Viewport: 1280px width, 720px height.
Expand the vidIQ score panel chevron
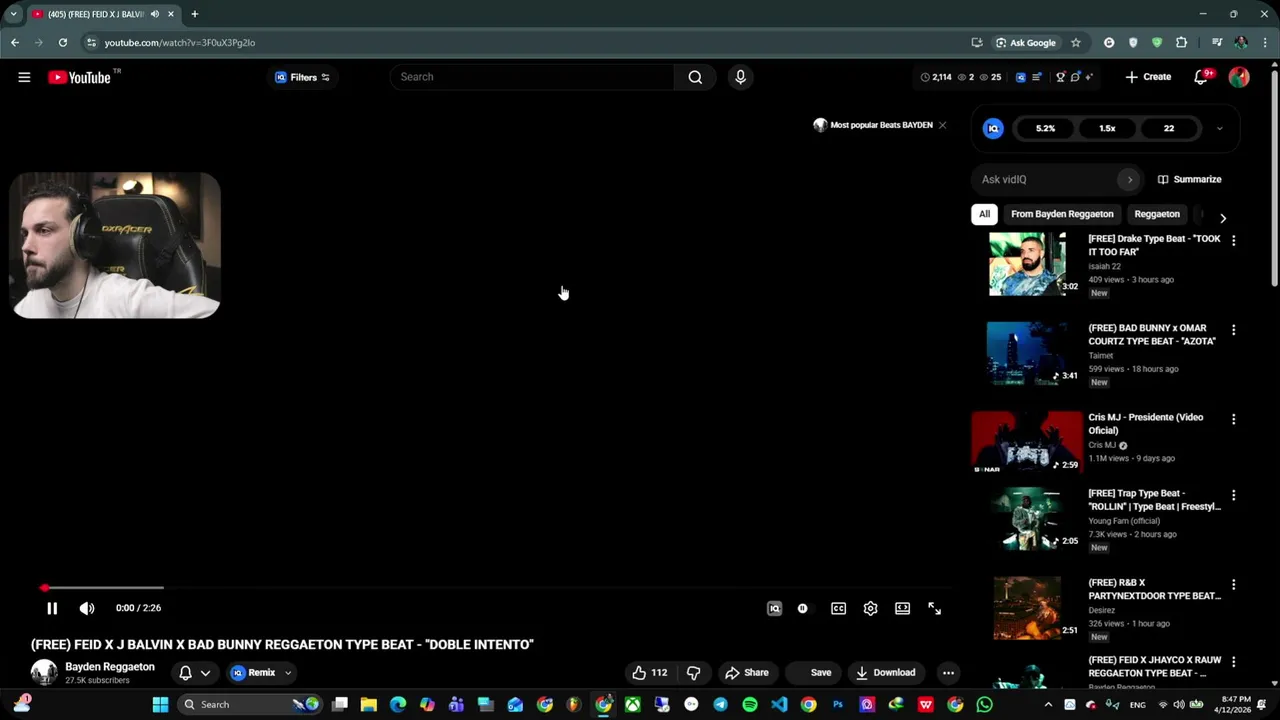click(x=1219, y=128)
